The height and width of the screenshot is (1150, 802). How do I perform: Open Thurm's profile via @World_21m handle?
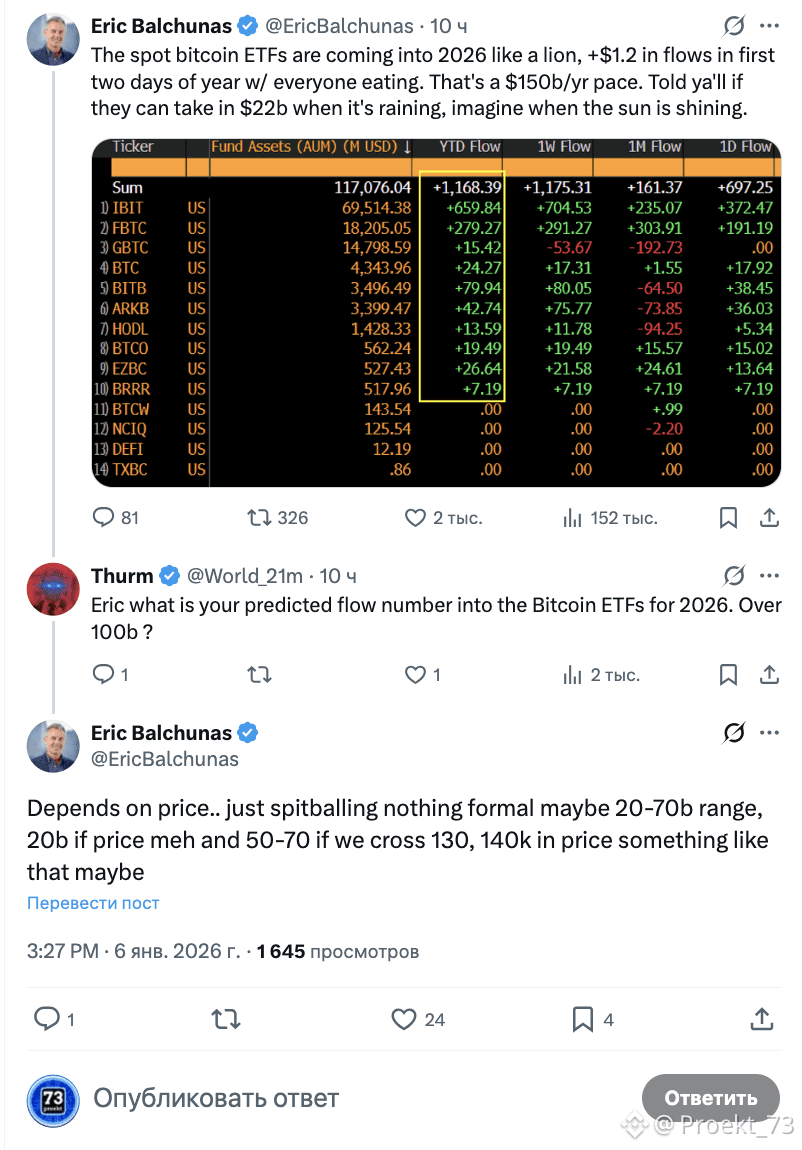(245, 576)
